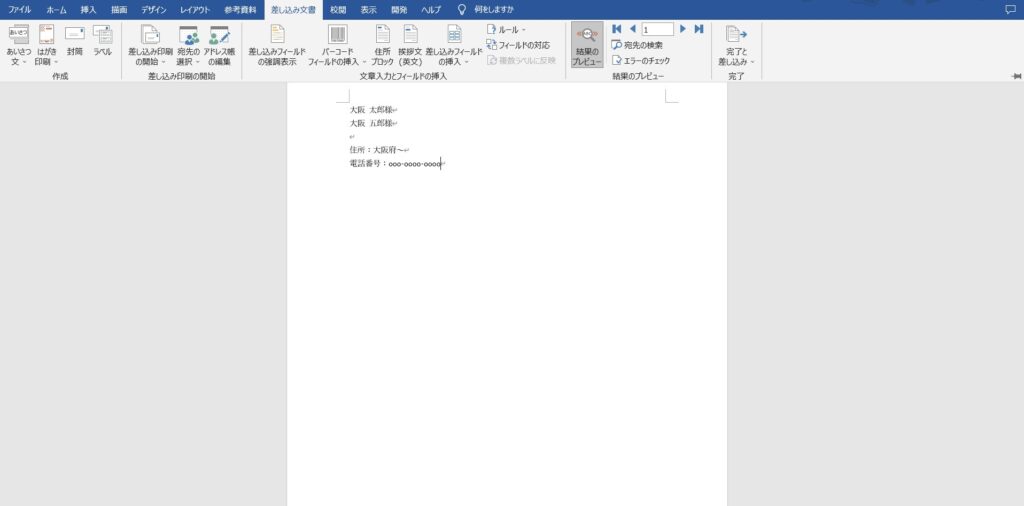This screenshot has width=1024, height=506.
Task: Switch to the 挿入 insert tab
Action: click(88, 10)
